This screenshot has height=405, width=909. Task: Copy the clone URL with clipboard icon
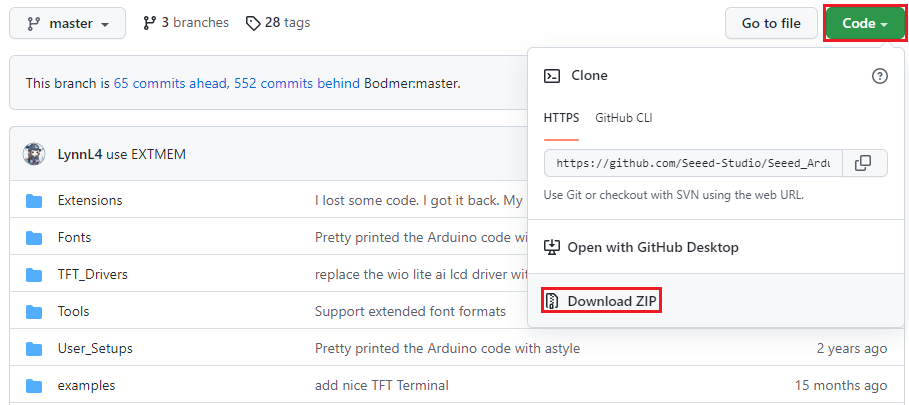point(863,163)
